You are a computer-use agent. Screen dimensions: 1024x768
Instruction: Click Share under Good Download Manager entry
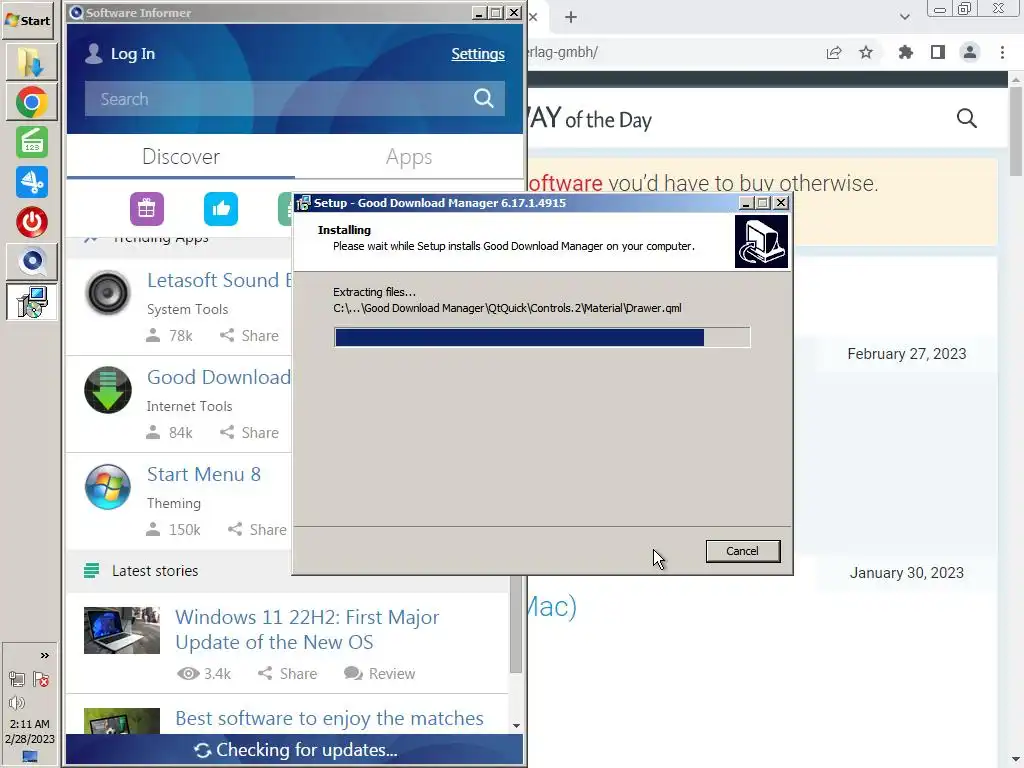click(x=249, y=432)
